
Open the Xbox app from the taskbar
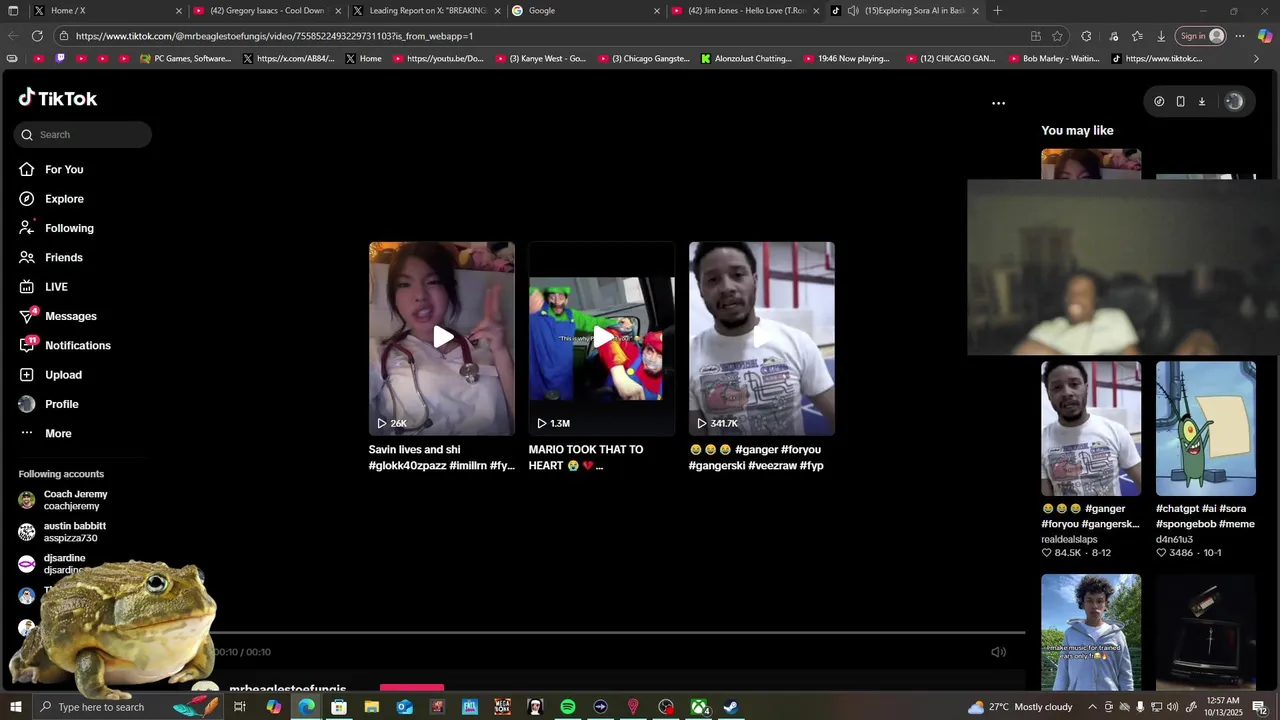[x=699, y=707]
